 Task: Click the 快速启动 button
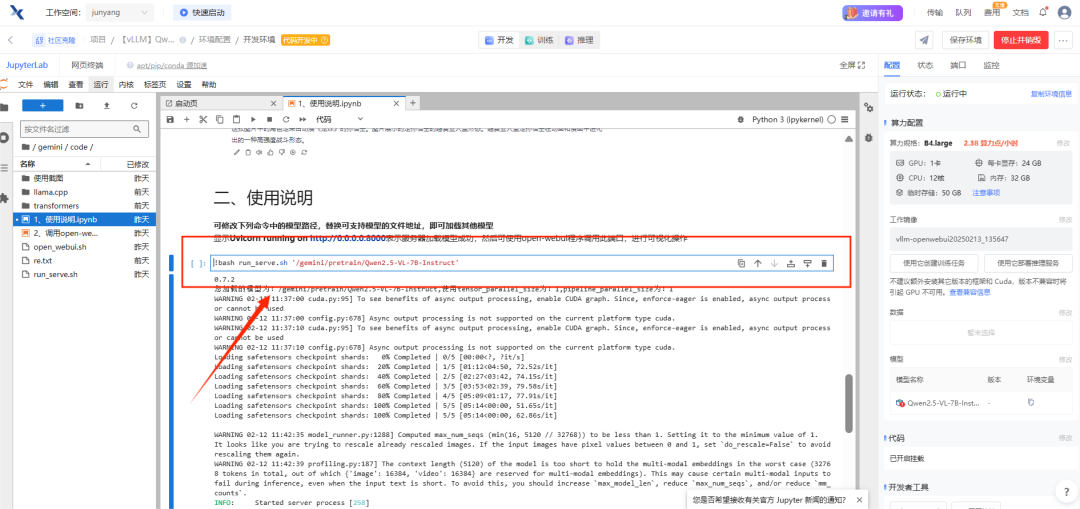[202, 12]
